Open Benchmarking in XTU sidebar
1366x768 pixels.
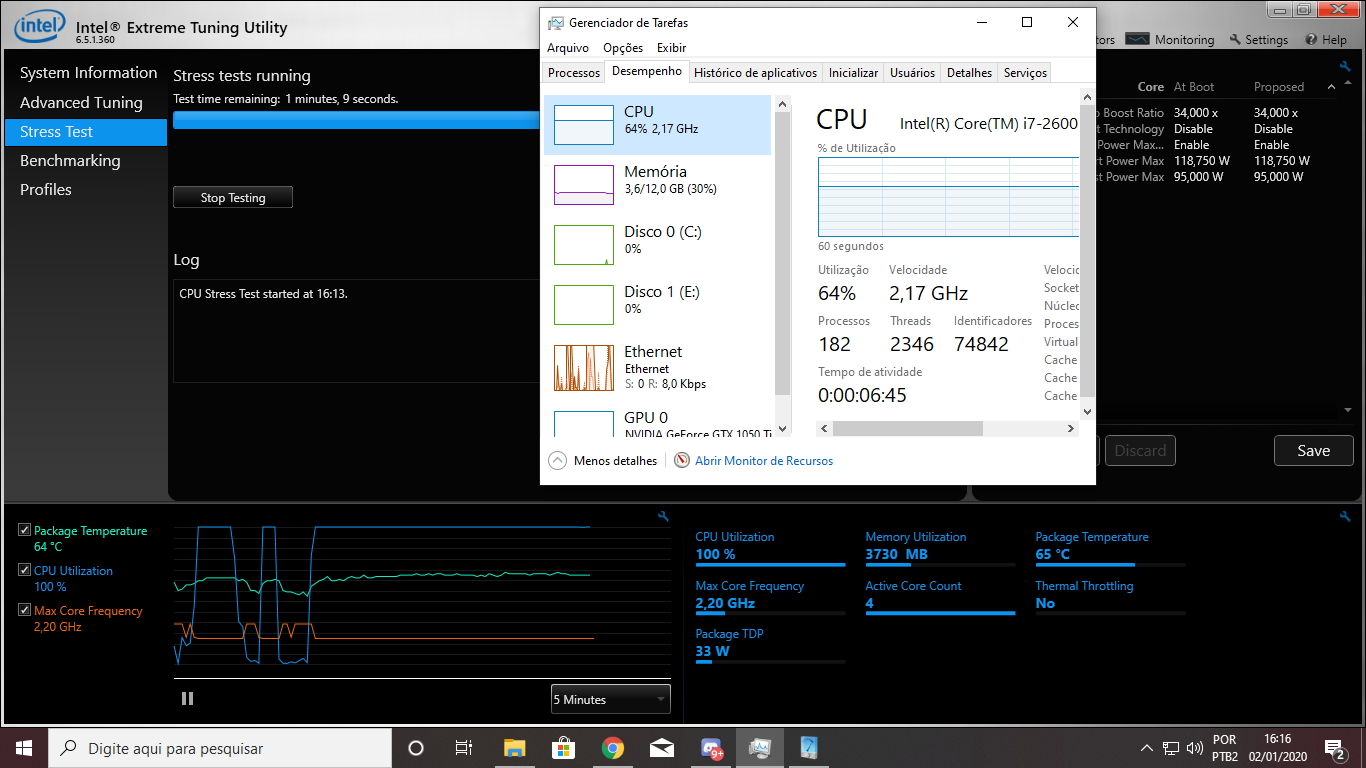70,160
